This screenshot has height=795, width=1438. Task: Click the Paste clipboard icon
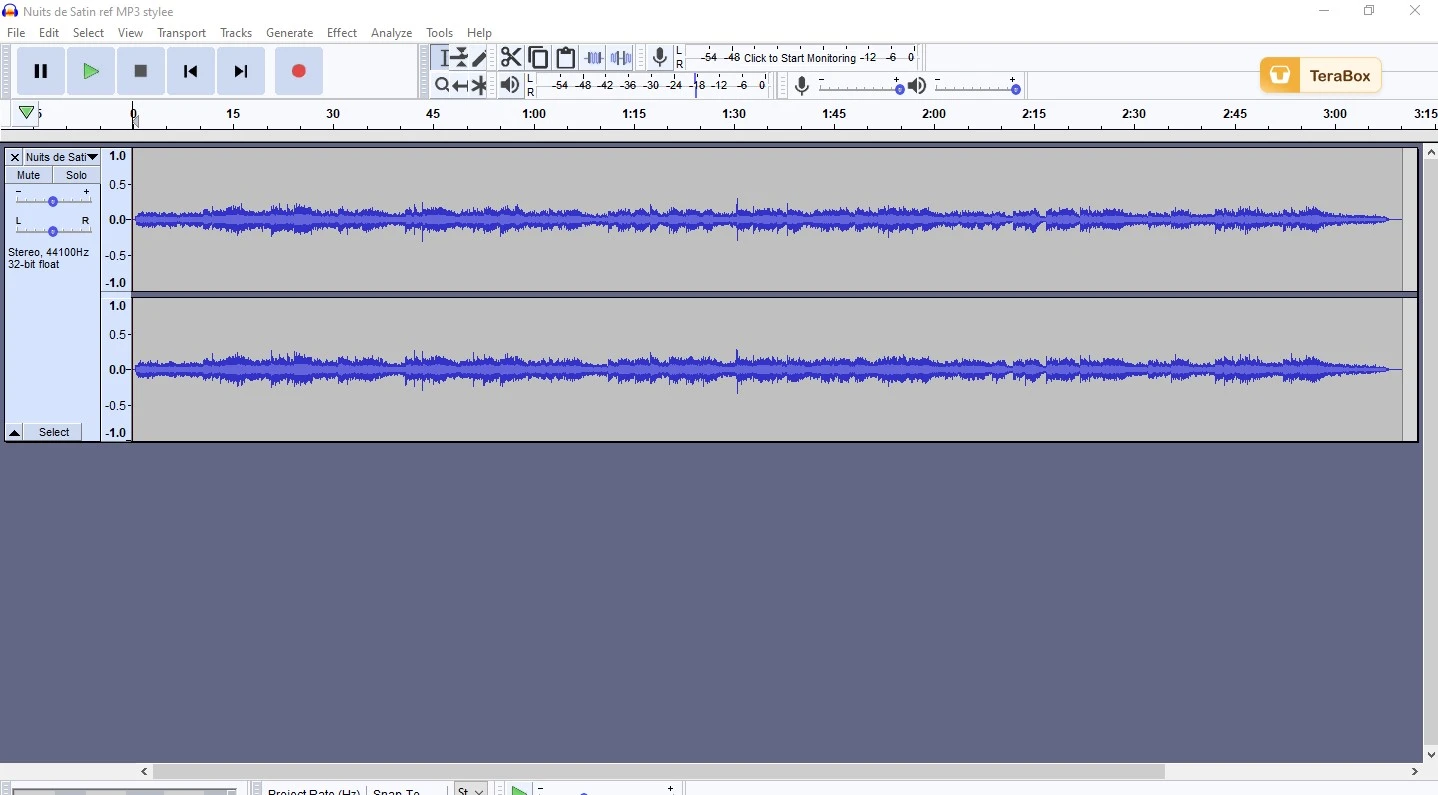pyautogui.click(x=567, y=58)
